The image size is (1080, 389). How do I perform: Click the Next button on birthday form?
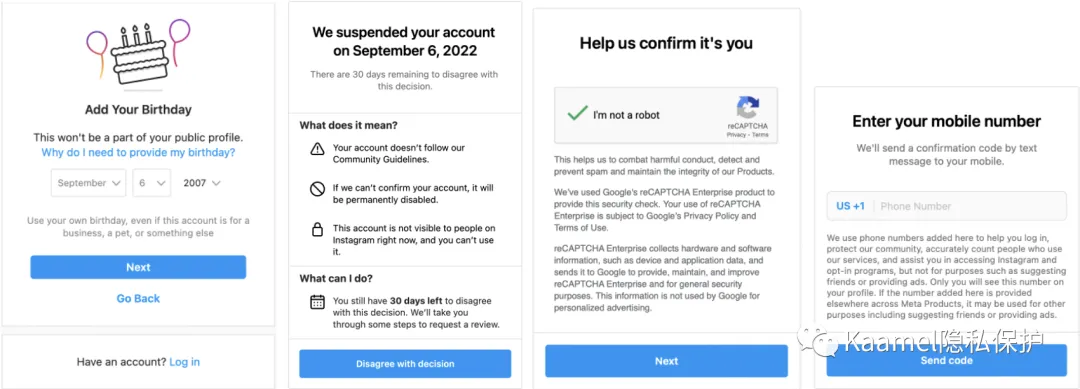(x=138, y=267)
